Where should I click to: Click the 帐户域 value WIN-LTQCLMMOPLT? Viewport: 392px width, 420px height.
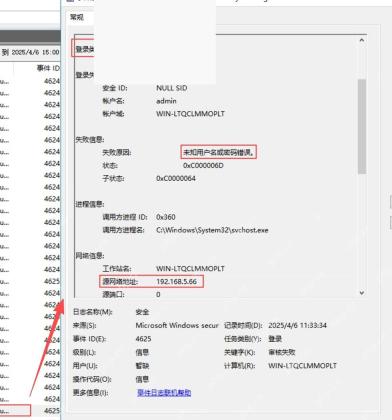click(x=190, y=114)
